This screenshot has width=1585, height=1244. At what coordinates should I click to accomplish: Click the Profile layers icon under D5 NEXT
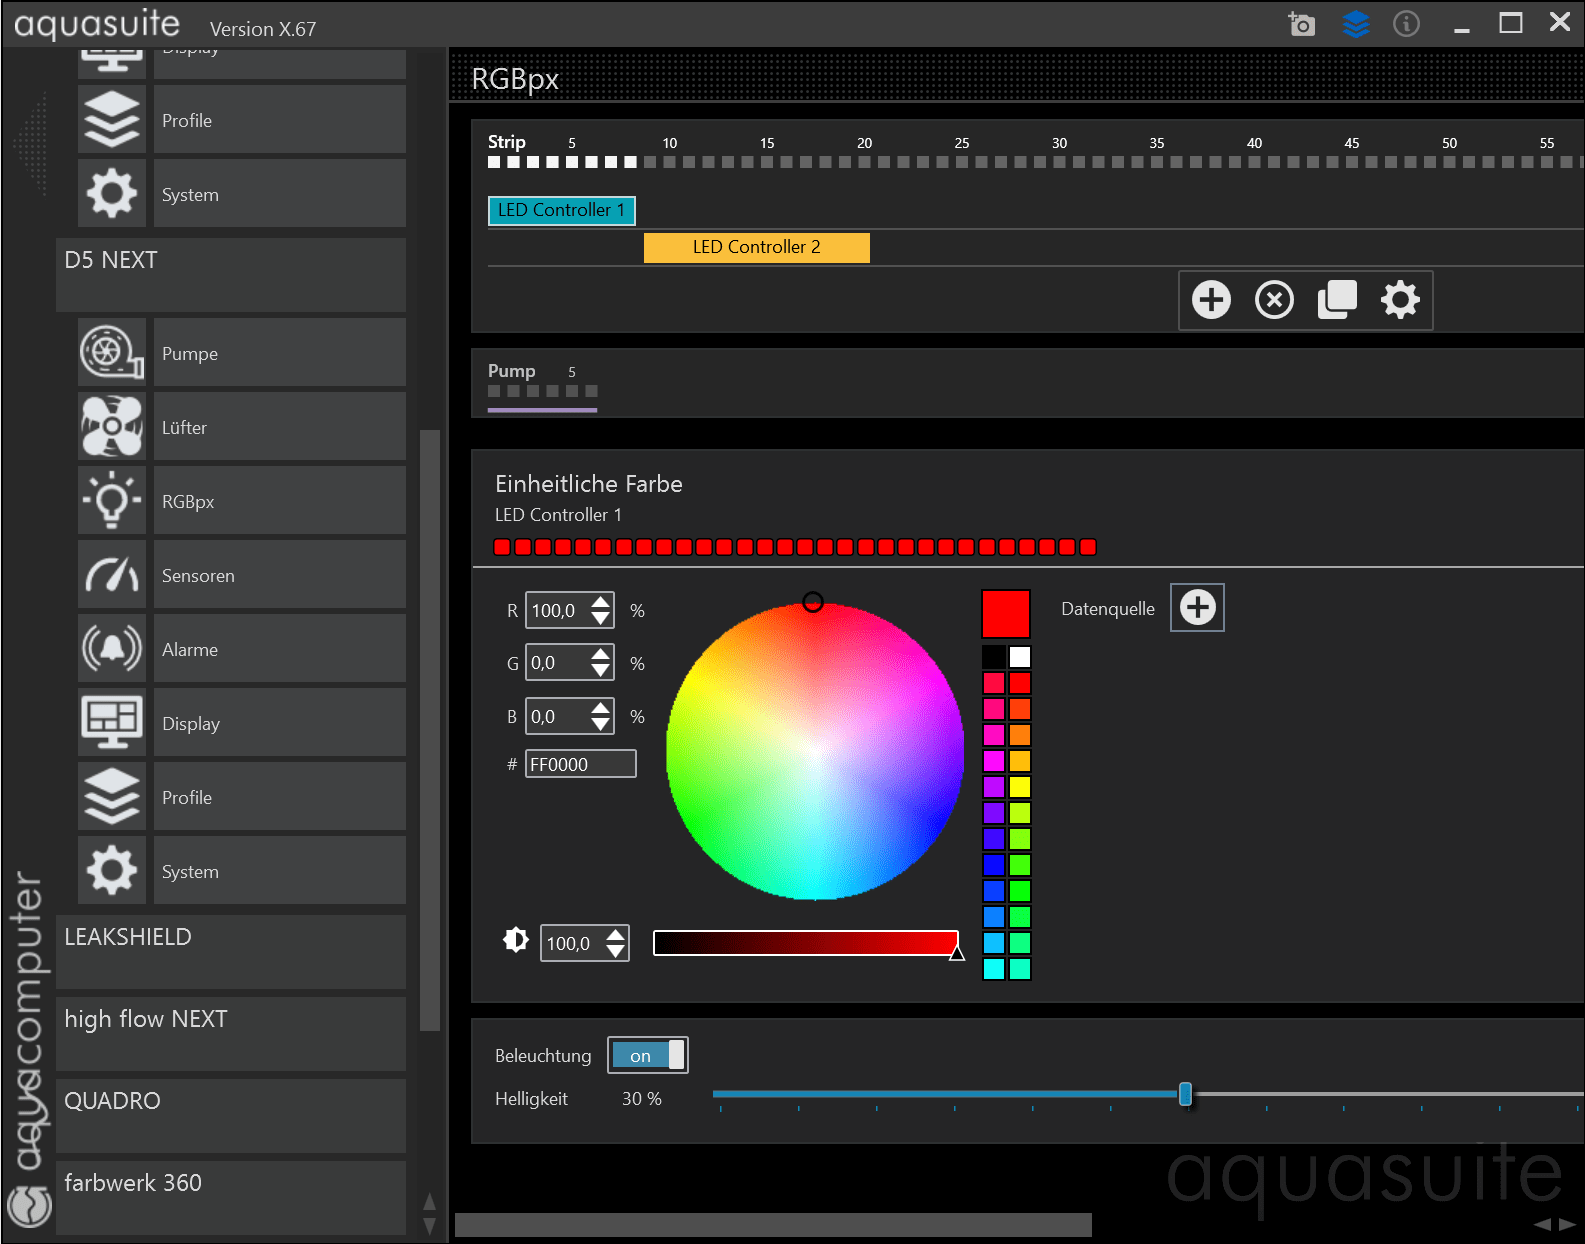(x=112, y=797)
